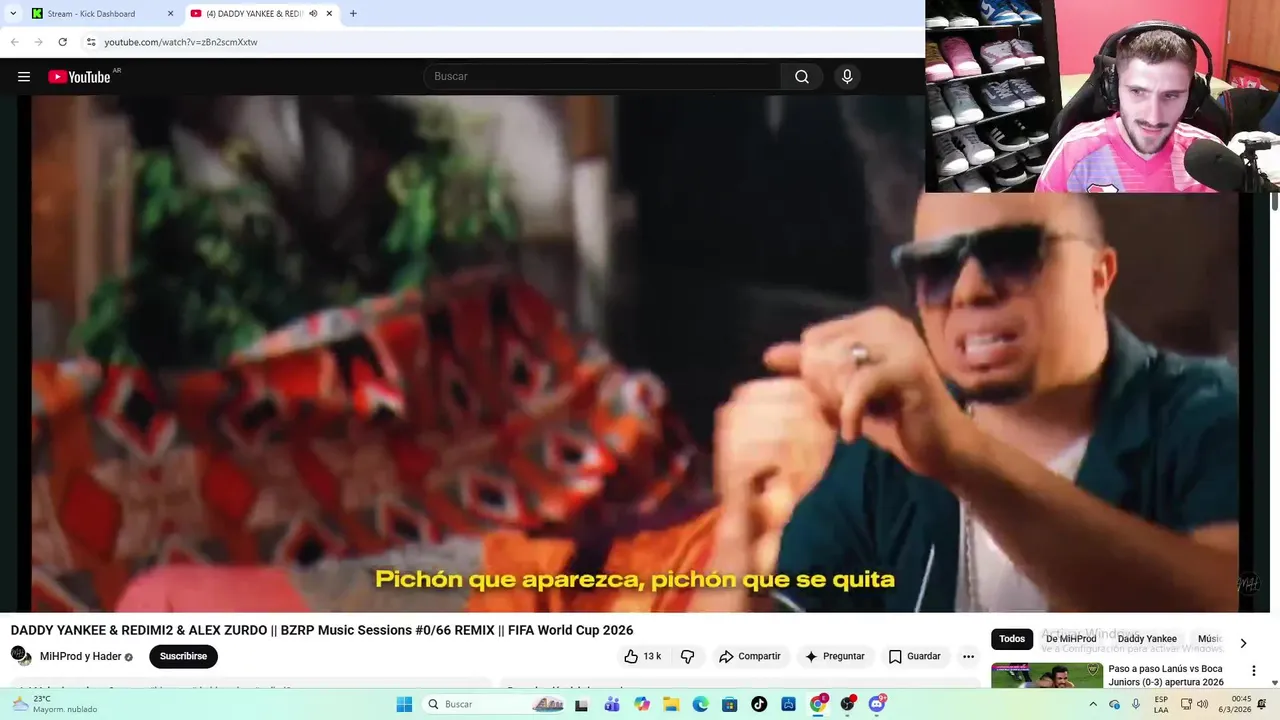
Task: Open MiHProd y Hader channel avatar
Action: [21, 656]
